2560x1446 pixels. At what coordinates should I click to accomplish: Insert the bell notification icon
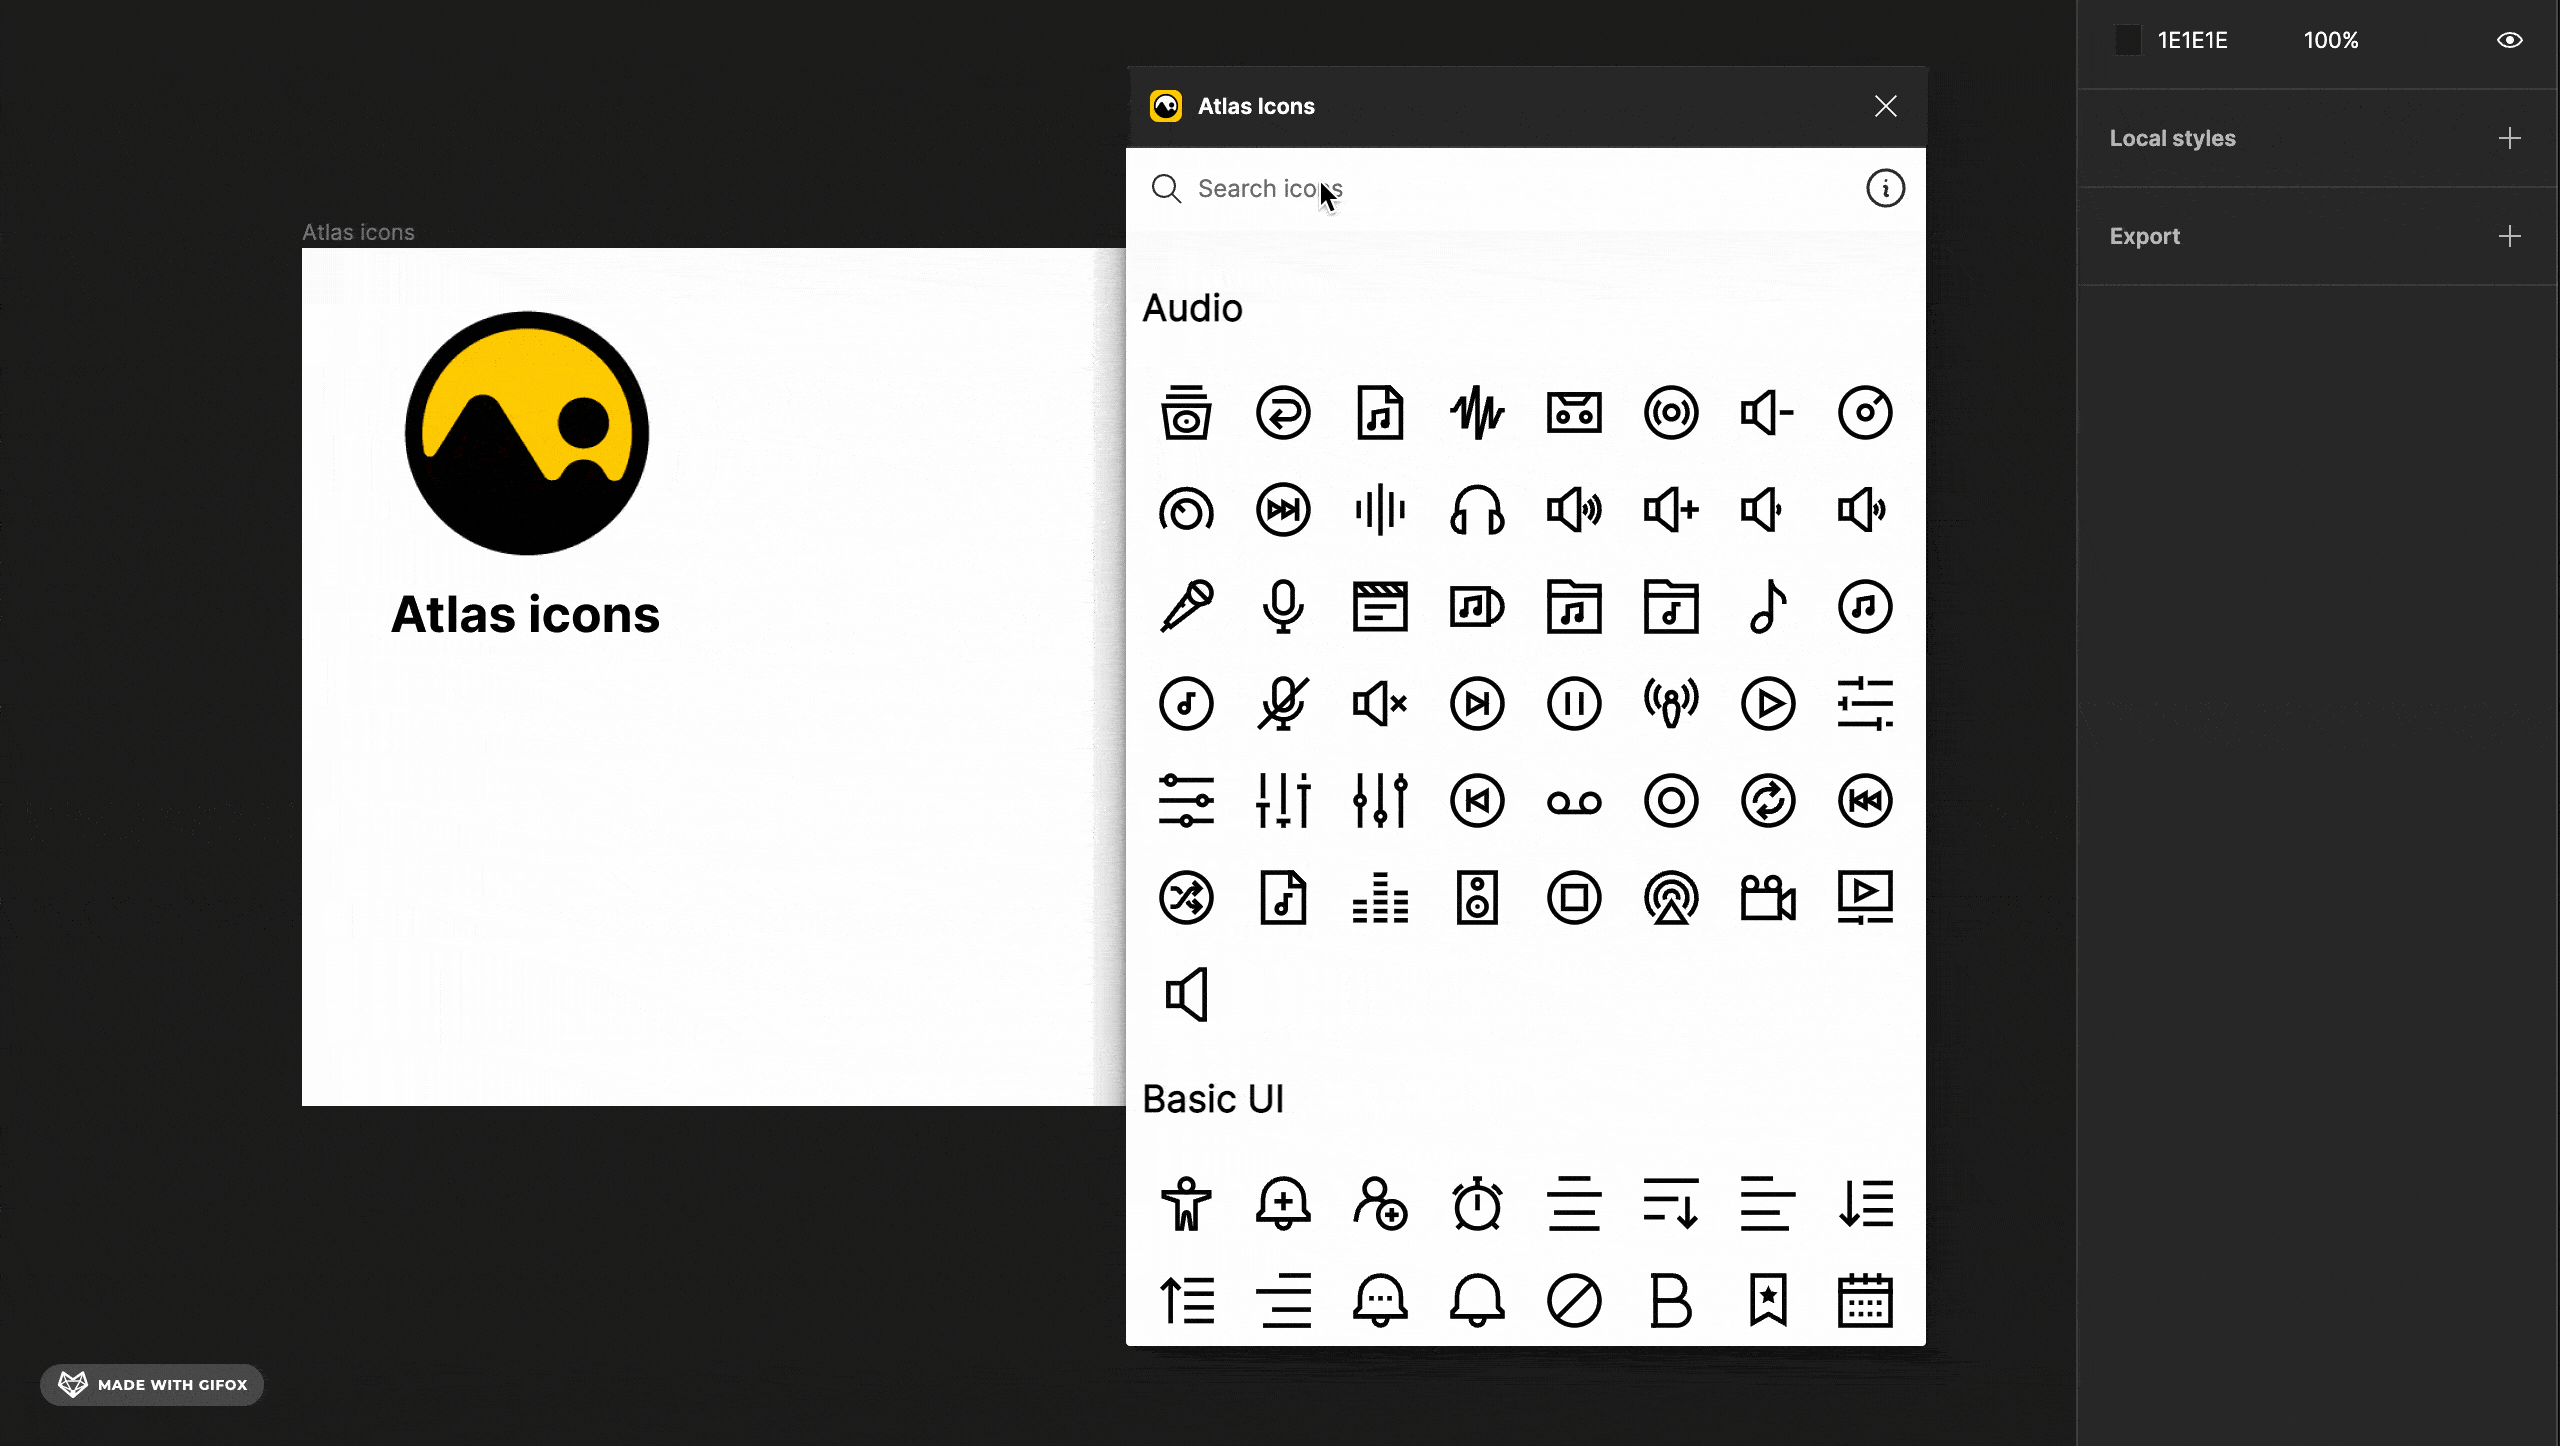[x=1477, y=1301]
